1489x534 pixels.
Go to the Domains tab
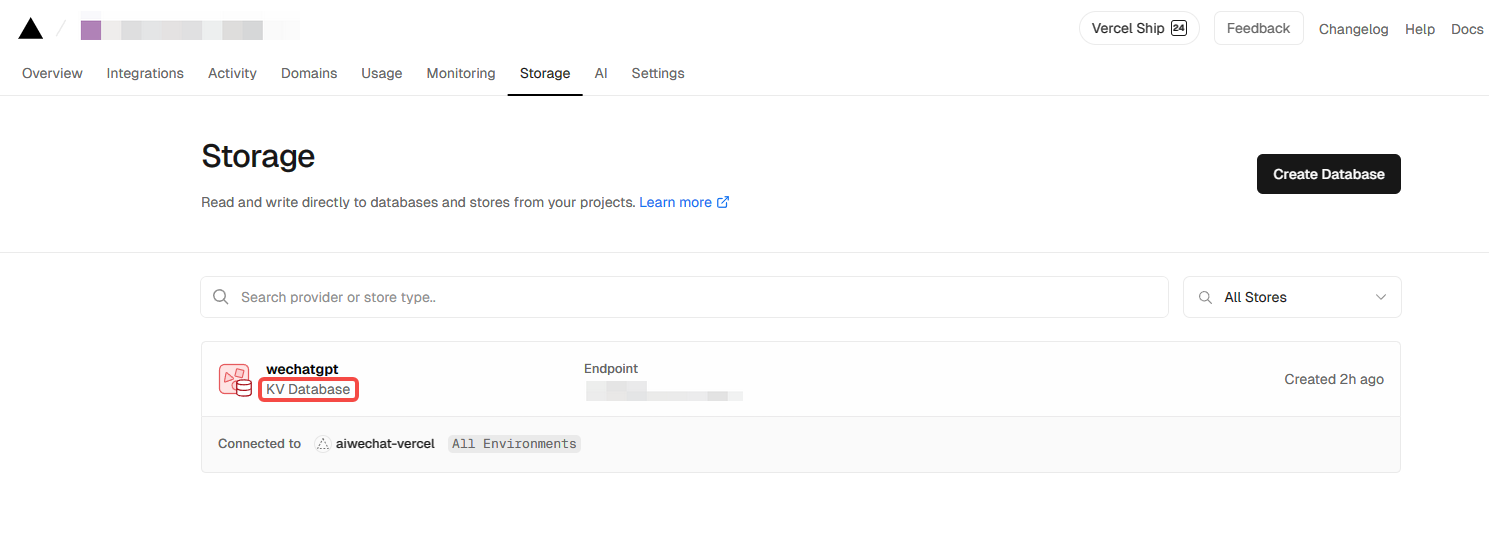(x=309, y=73)
